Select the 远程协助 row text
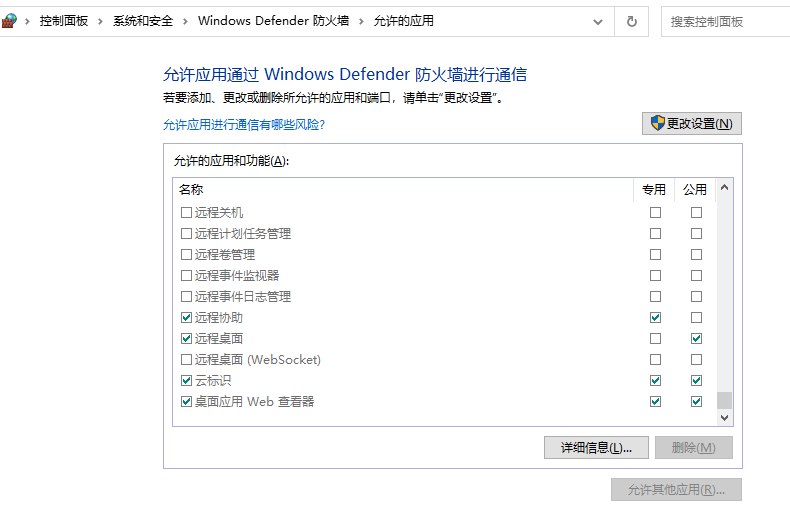This screenshot has width=790, height=519. [219, 317]
